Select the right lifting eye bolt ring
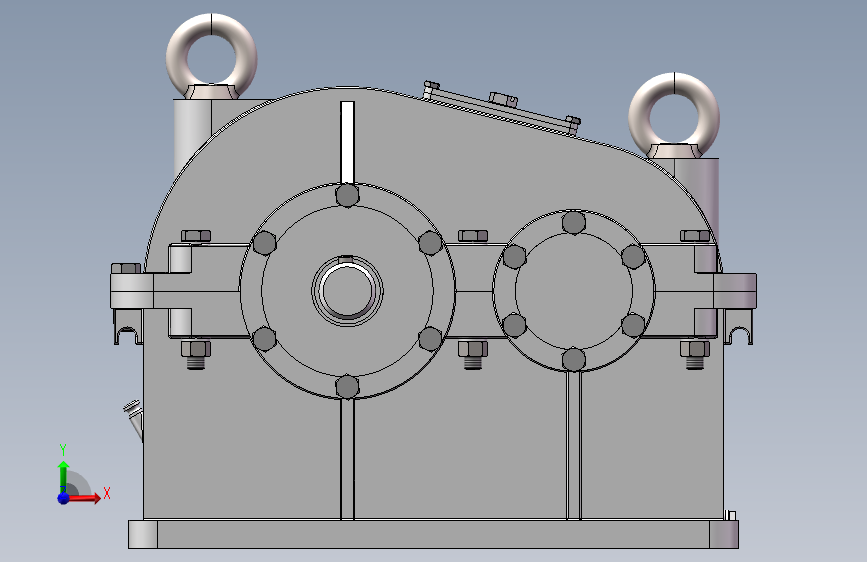867x562 pixels. 674,115
